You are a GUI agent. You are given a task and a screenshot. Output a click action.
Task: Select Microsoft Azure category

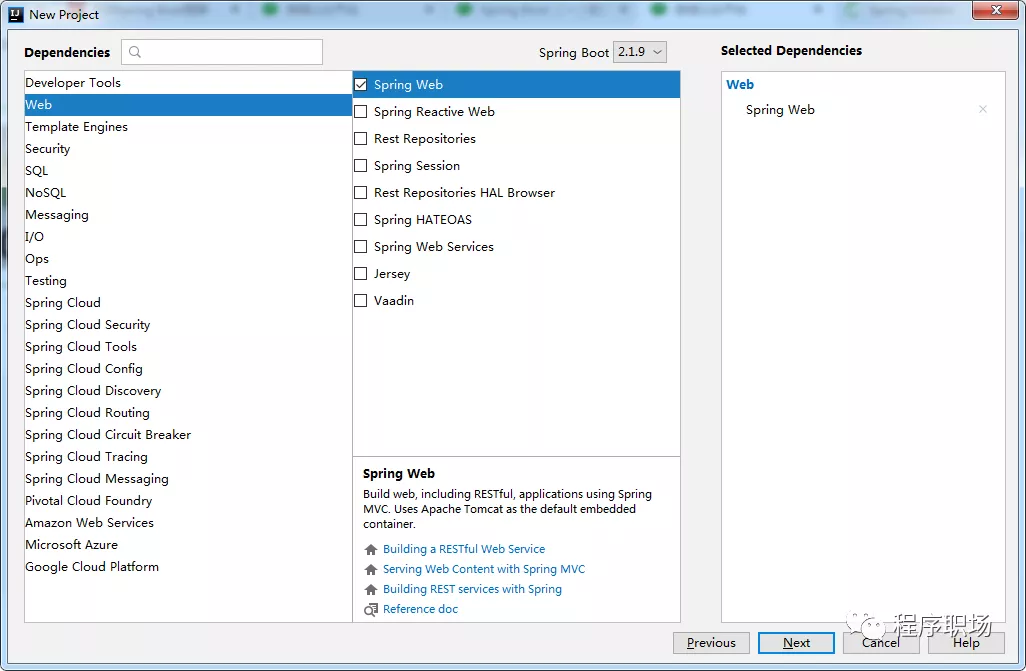(188, 545)
